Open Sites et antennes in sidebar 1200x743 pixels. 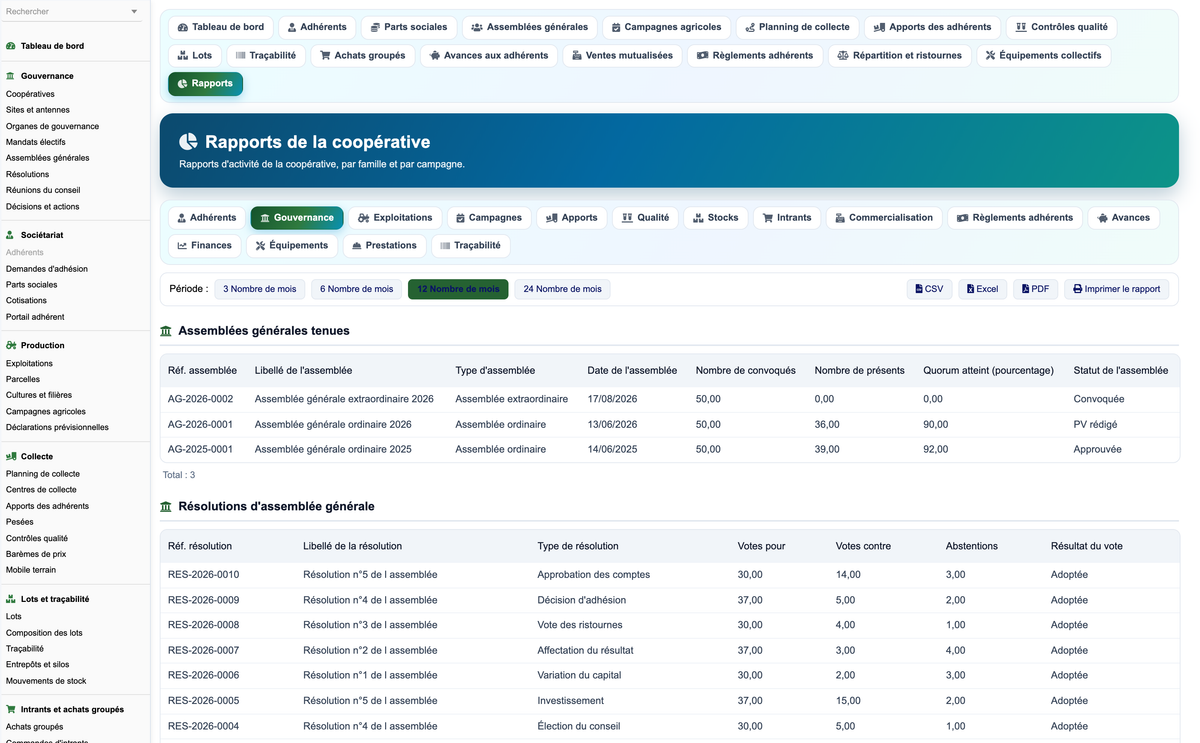[x=38, y=110]
